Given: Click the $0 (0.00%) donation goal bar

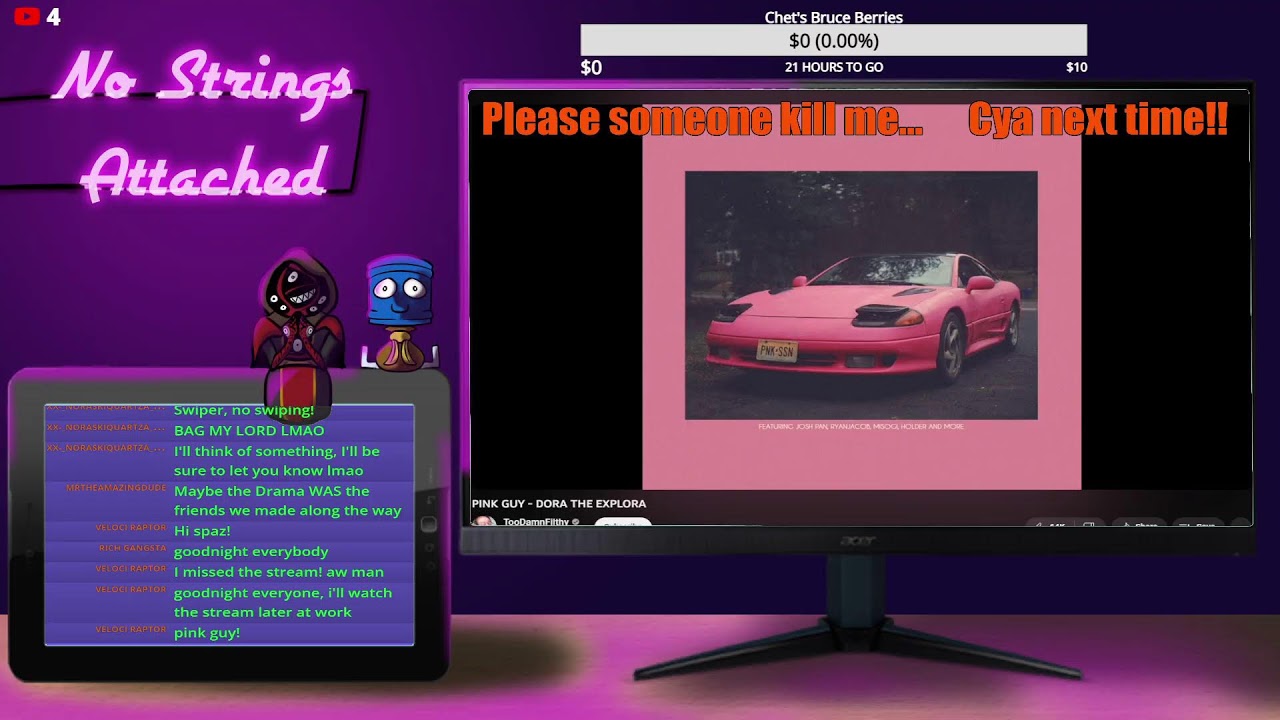Looking at the screenshot, I should tap(833, 41).
